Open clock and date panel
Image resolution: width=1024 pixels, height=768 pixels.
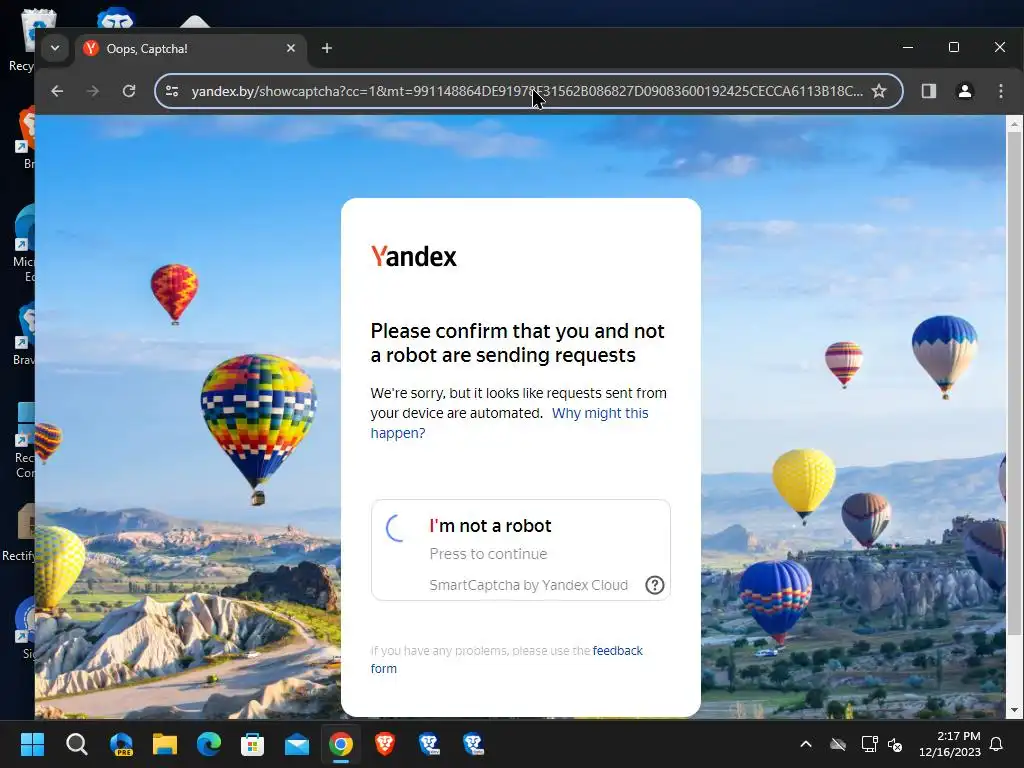tap(950, 744)
